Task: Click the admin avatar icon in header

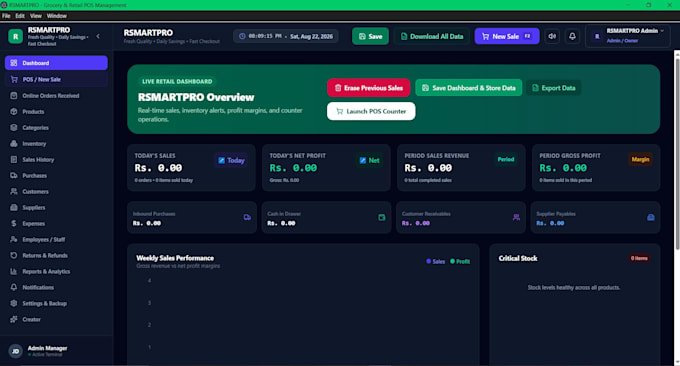Action: [597, 36]
